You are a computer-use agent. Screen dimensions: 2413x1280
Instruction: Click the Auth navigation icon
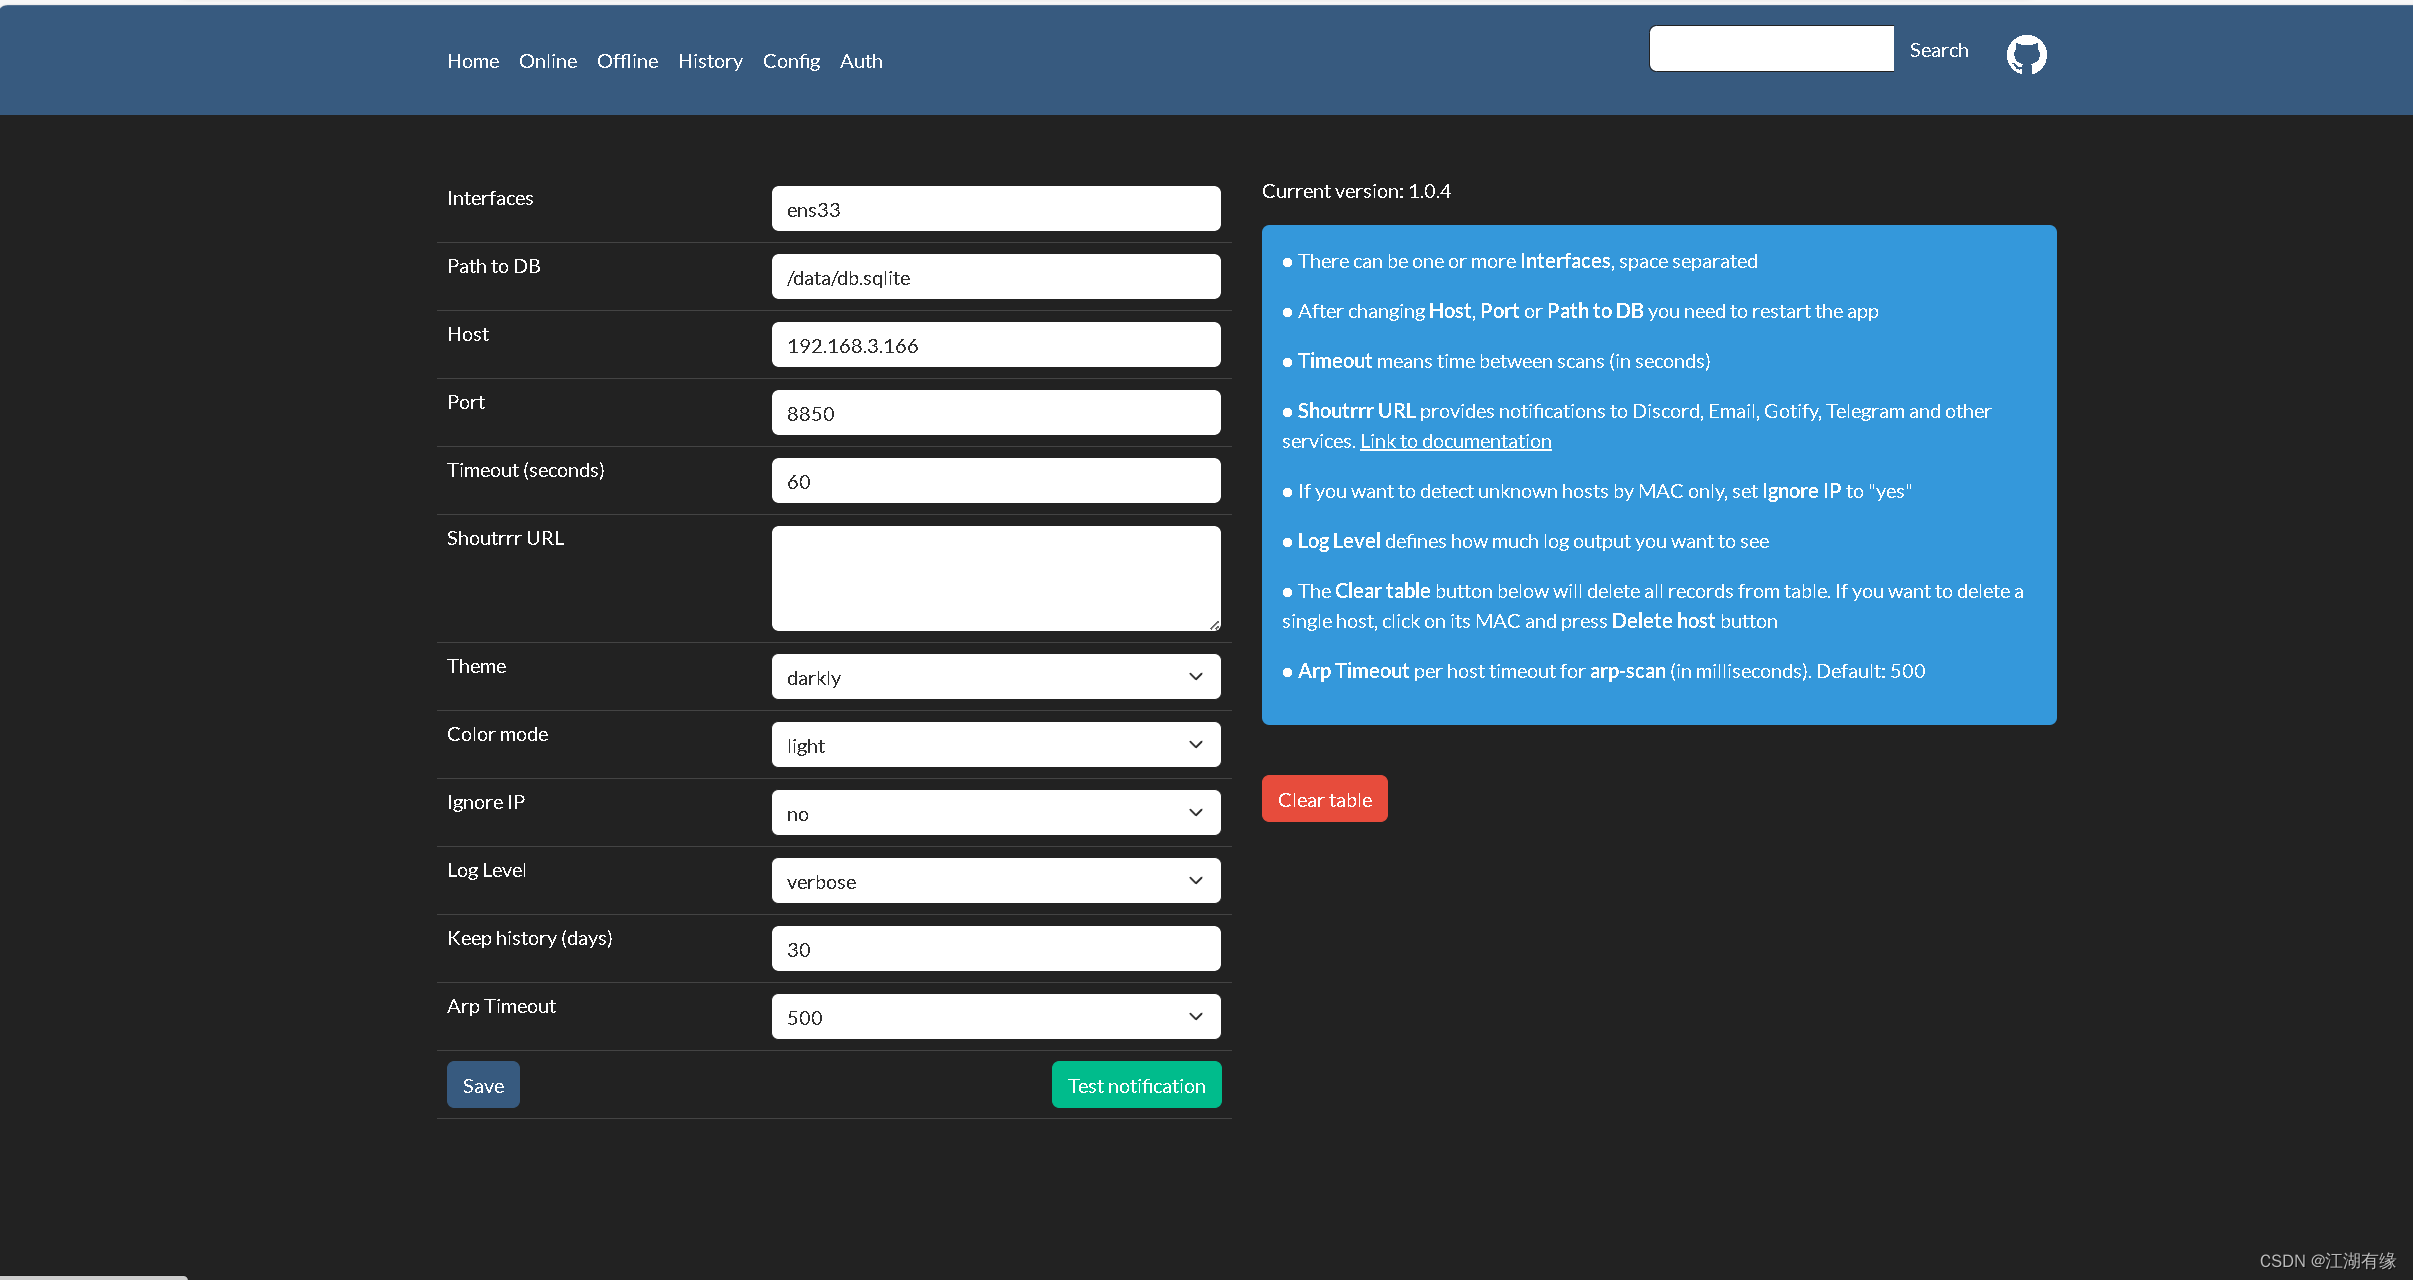(x=859, y=61)
